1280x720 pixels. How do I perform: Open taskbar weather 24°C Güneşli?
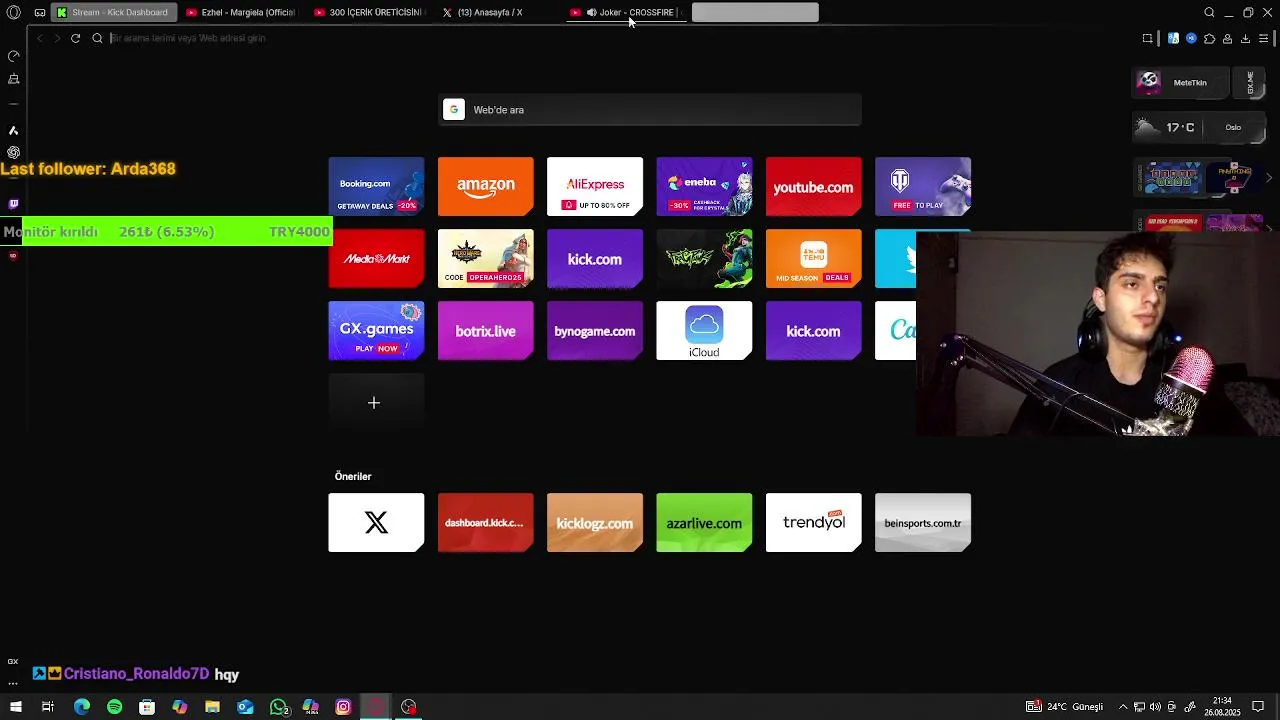pos(1065,707)
